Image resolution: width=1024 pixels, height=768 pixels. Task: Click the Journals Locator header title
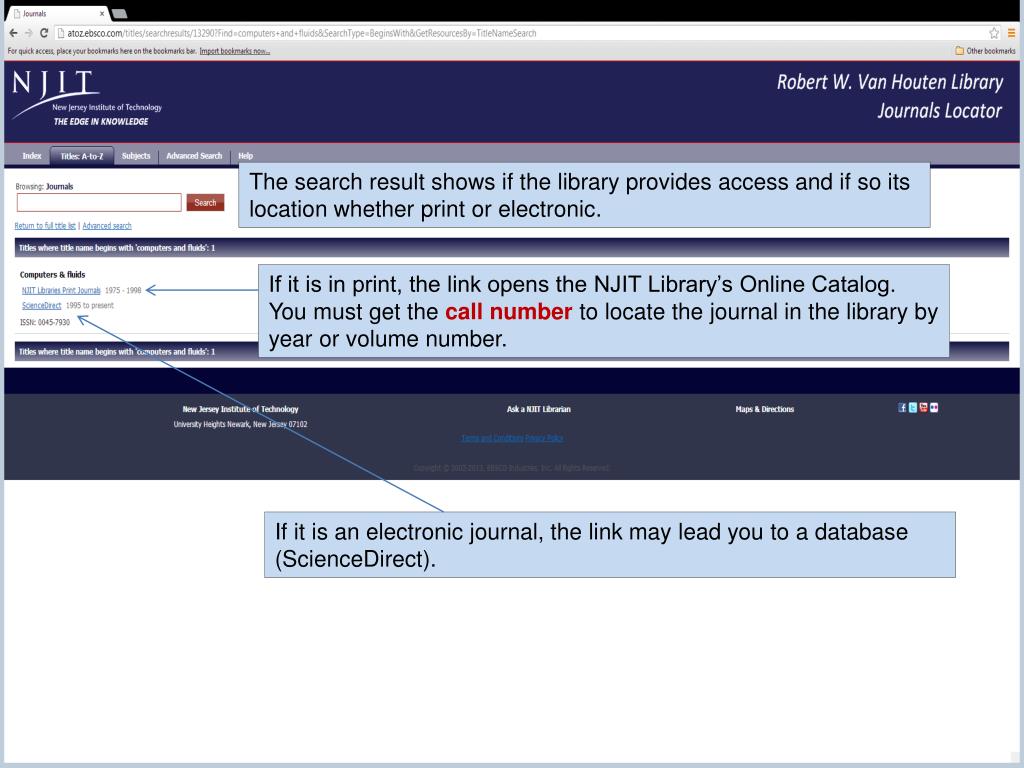[939, 111]
